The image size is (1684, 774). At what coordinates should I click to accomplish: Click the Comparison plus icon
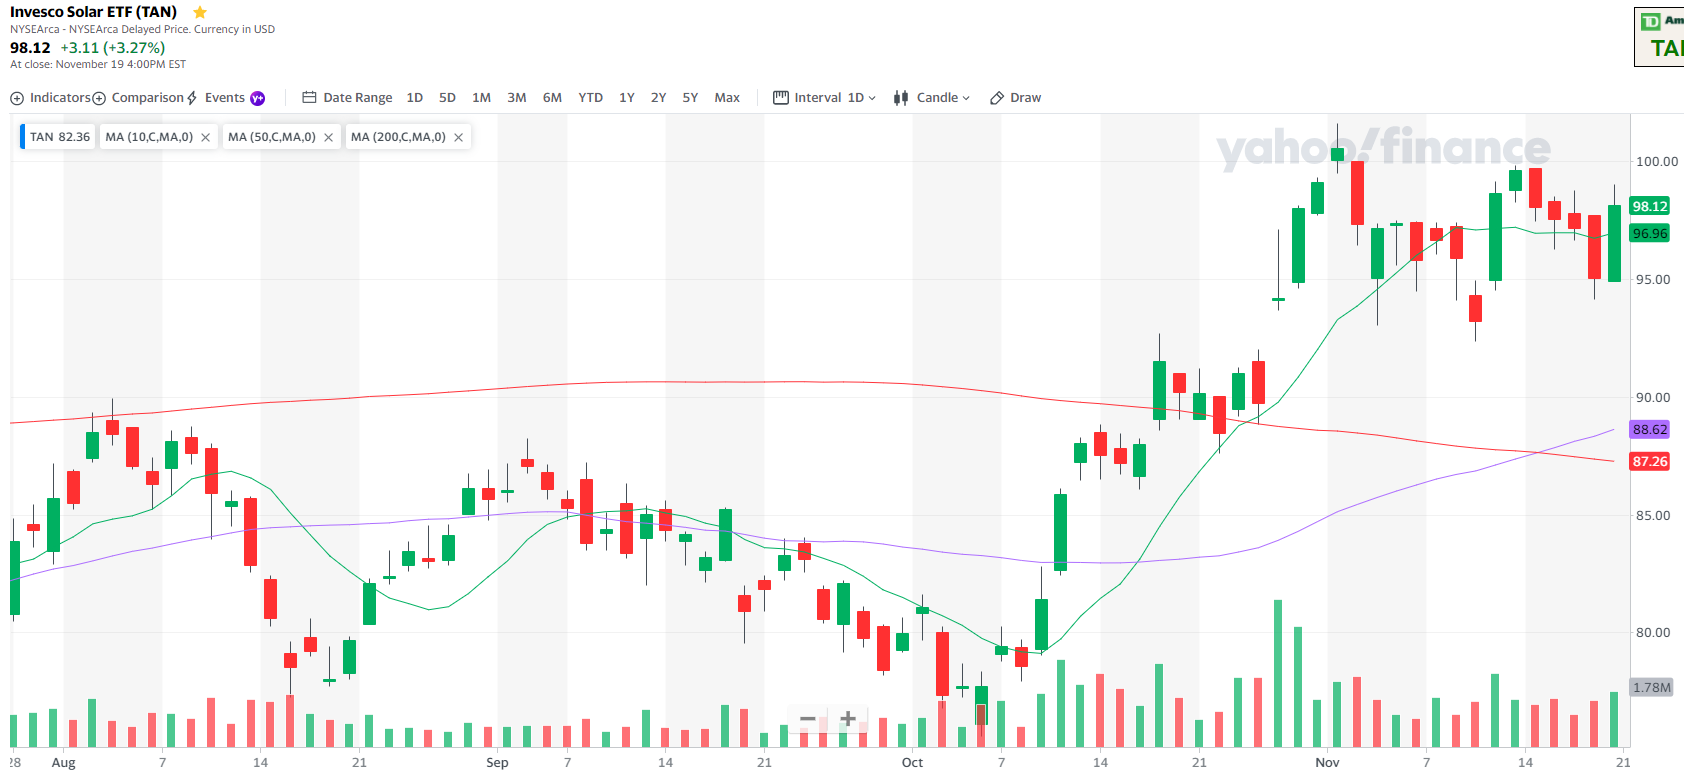point(99,98)
